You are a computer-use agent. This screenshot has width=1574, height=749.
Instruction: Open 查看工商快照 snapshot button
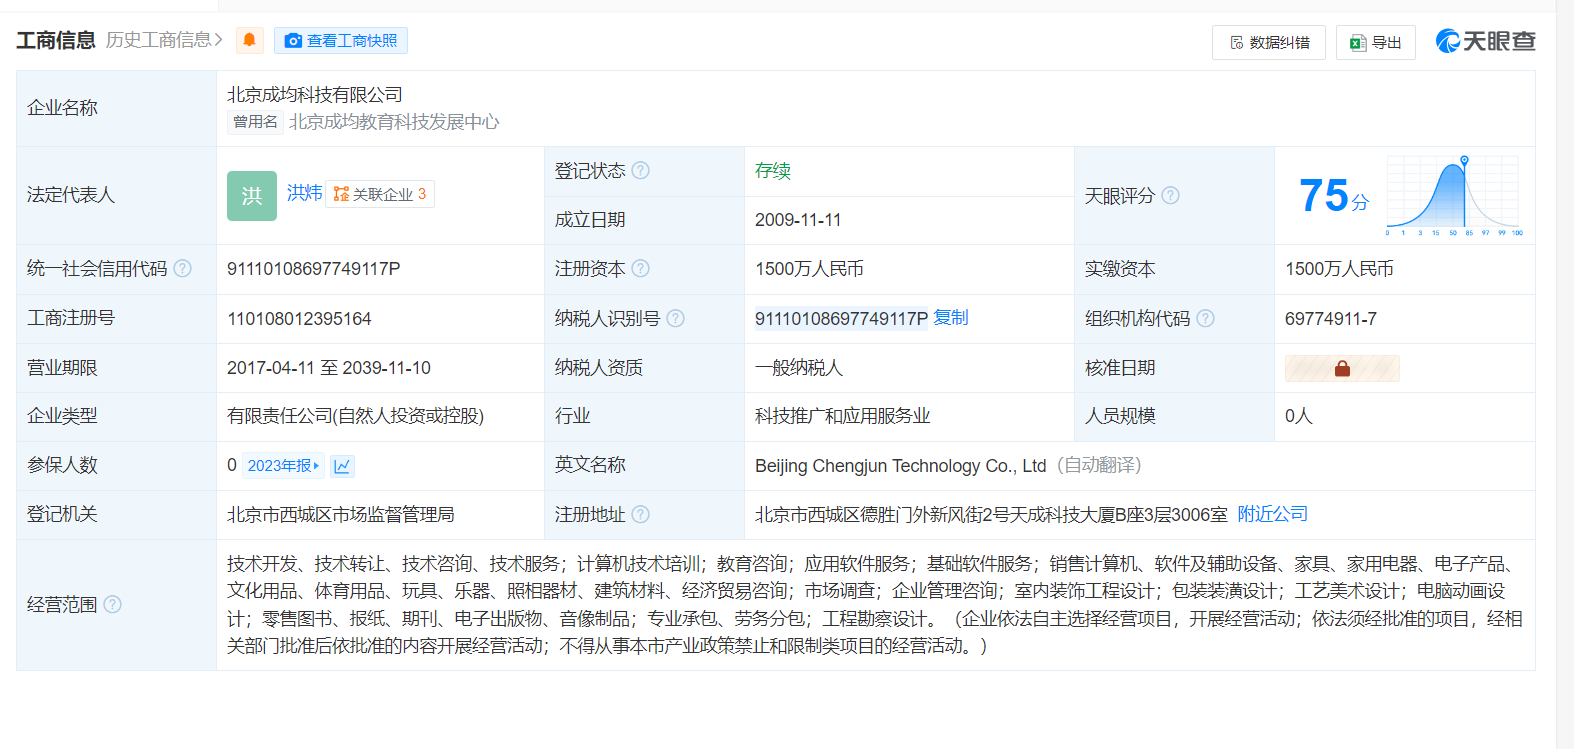[x=341, y=40]
